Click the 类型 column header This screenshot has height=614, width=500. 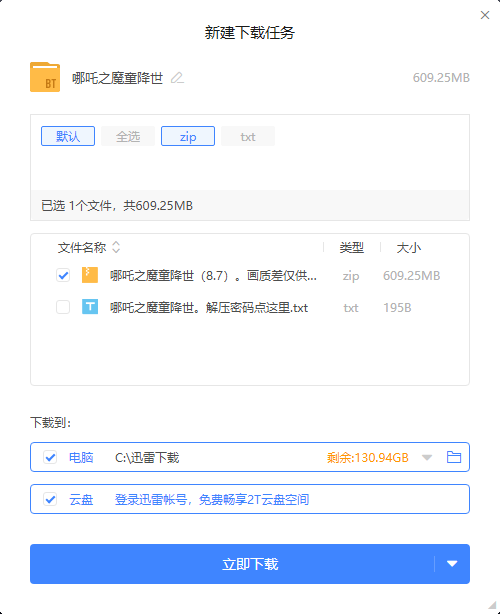click(x=352, y=247)
